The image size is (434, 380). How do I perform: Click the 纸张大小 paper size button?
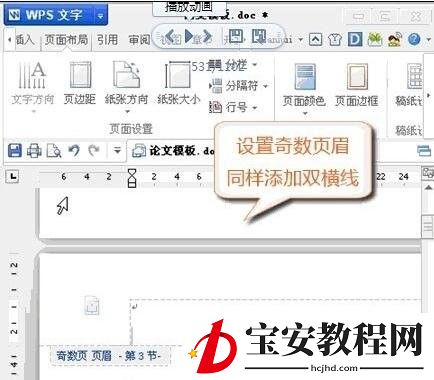(x=179, y=84)
